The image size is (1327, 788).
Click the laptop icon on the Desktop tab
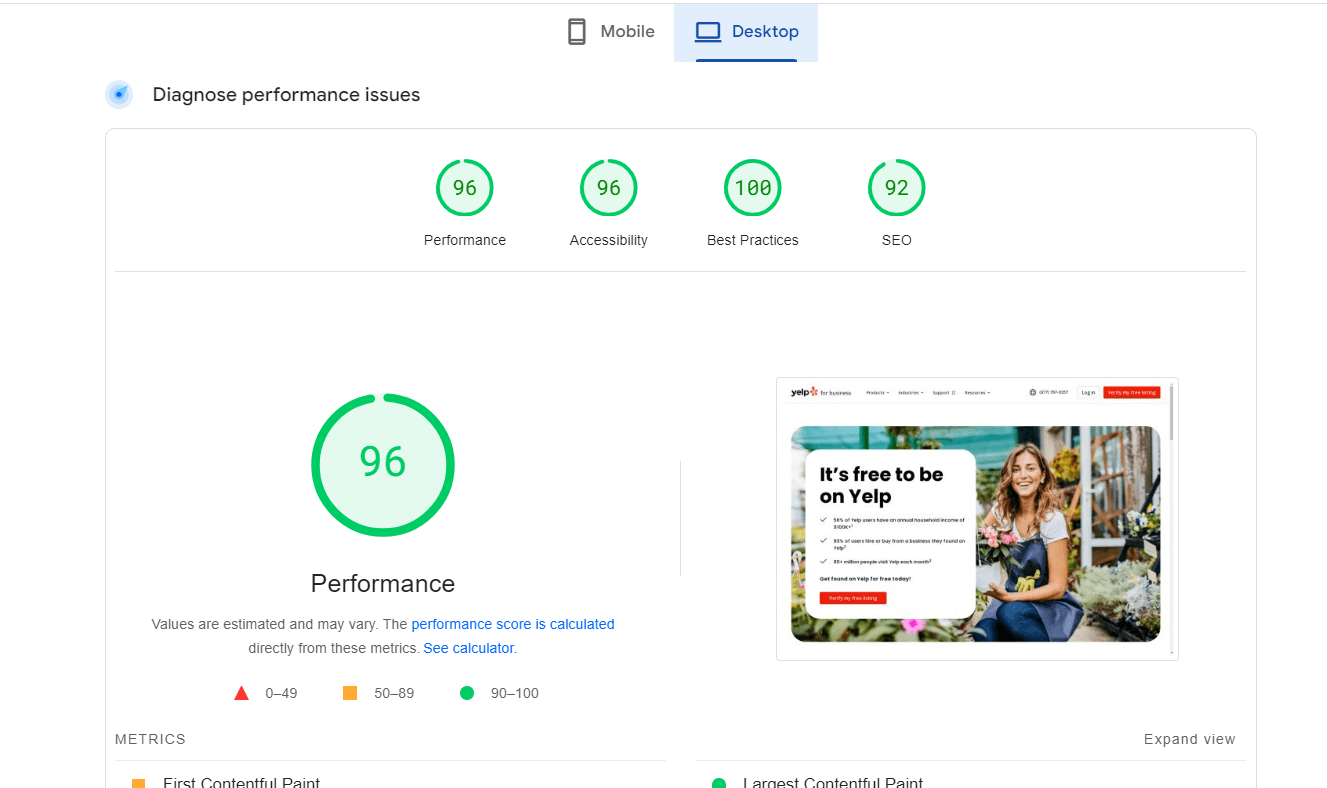point(709,31)
